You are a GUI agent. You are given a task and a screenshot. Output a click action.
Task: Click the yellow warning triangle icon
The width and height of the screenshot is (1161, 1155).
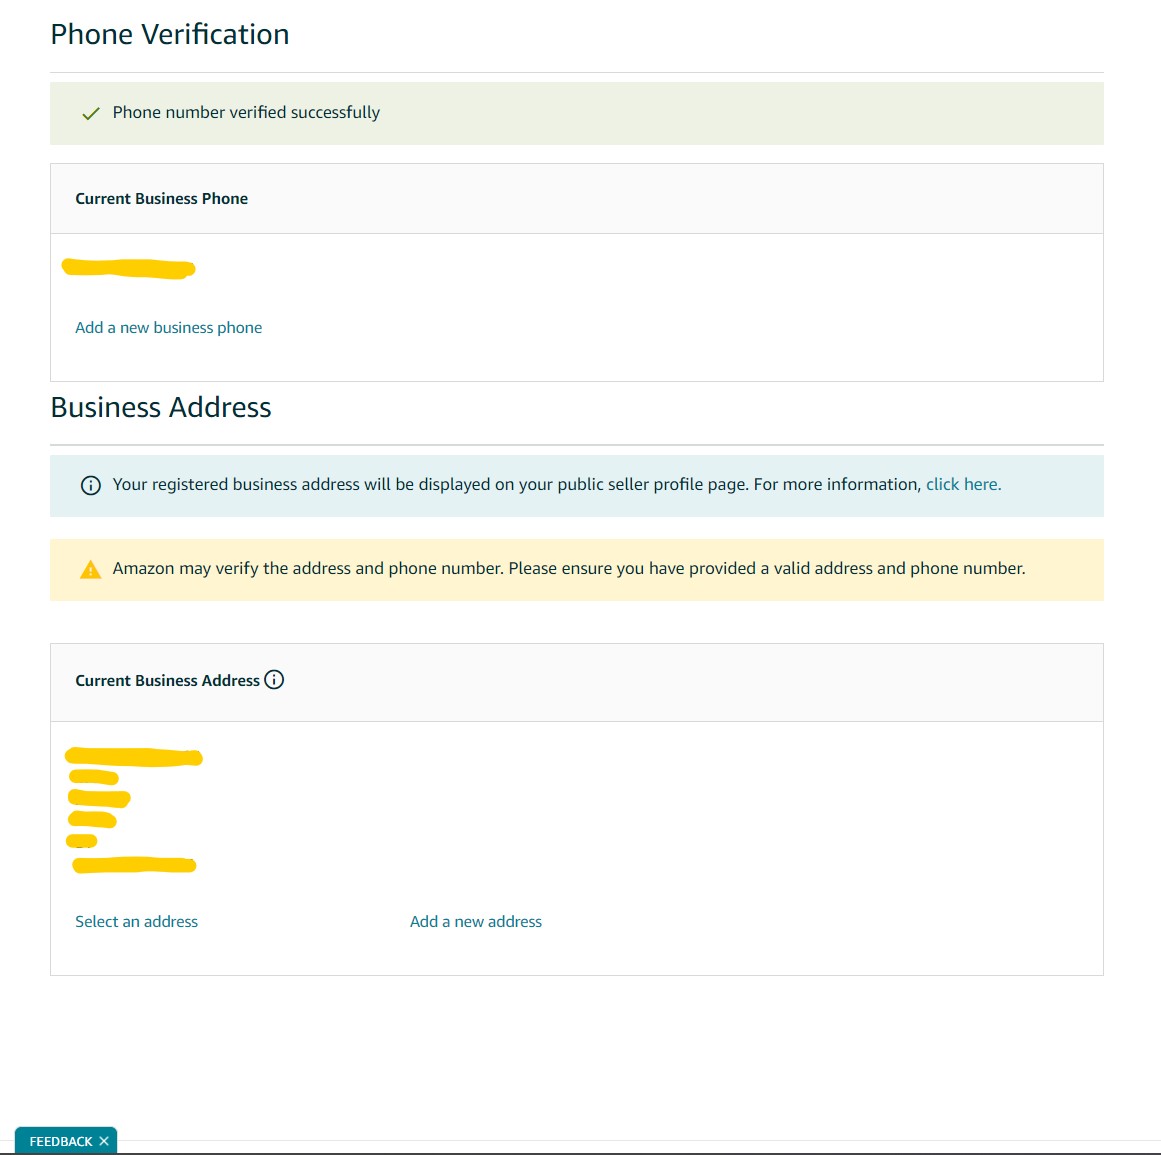pos(90,569)
